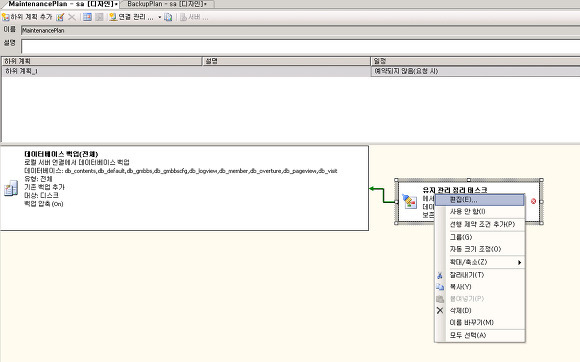The width and height of the screenshot is (580, 362).
Task: Click the grayed remove schedule icon
Action: [x=99, y=17]
